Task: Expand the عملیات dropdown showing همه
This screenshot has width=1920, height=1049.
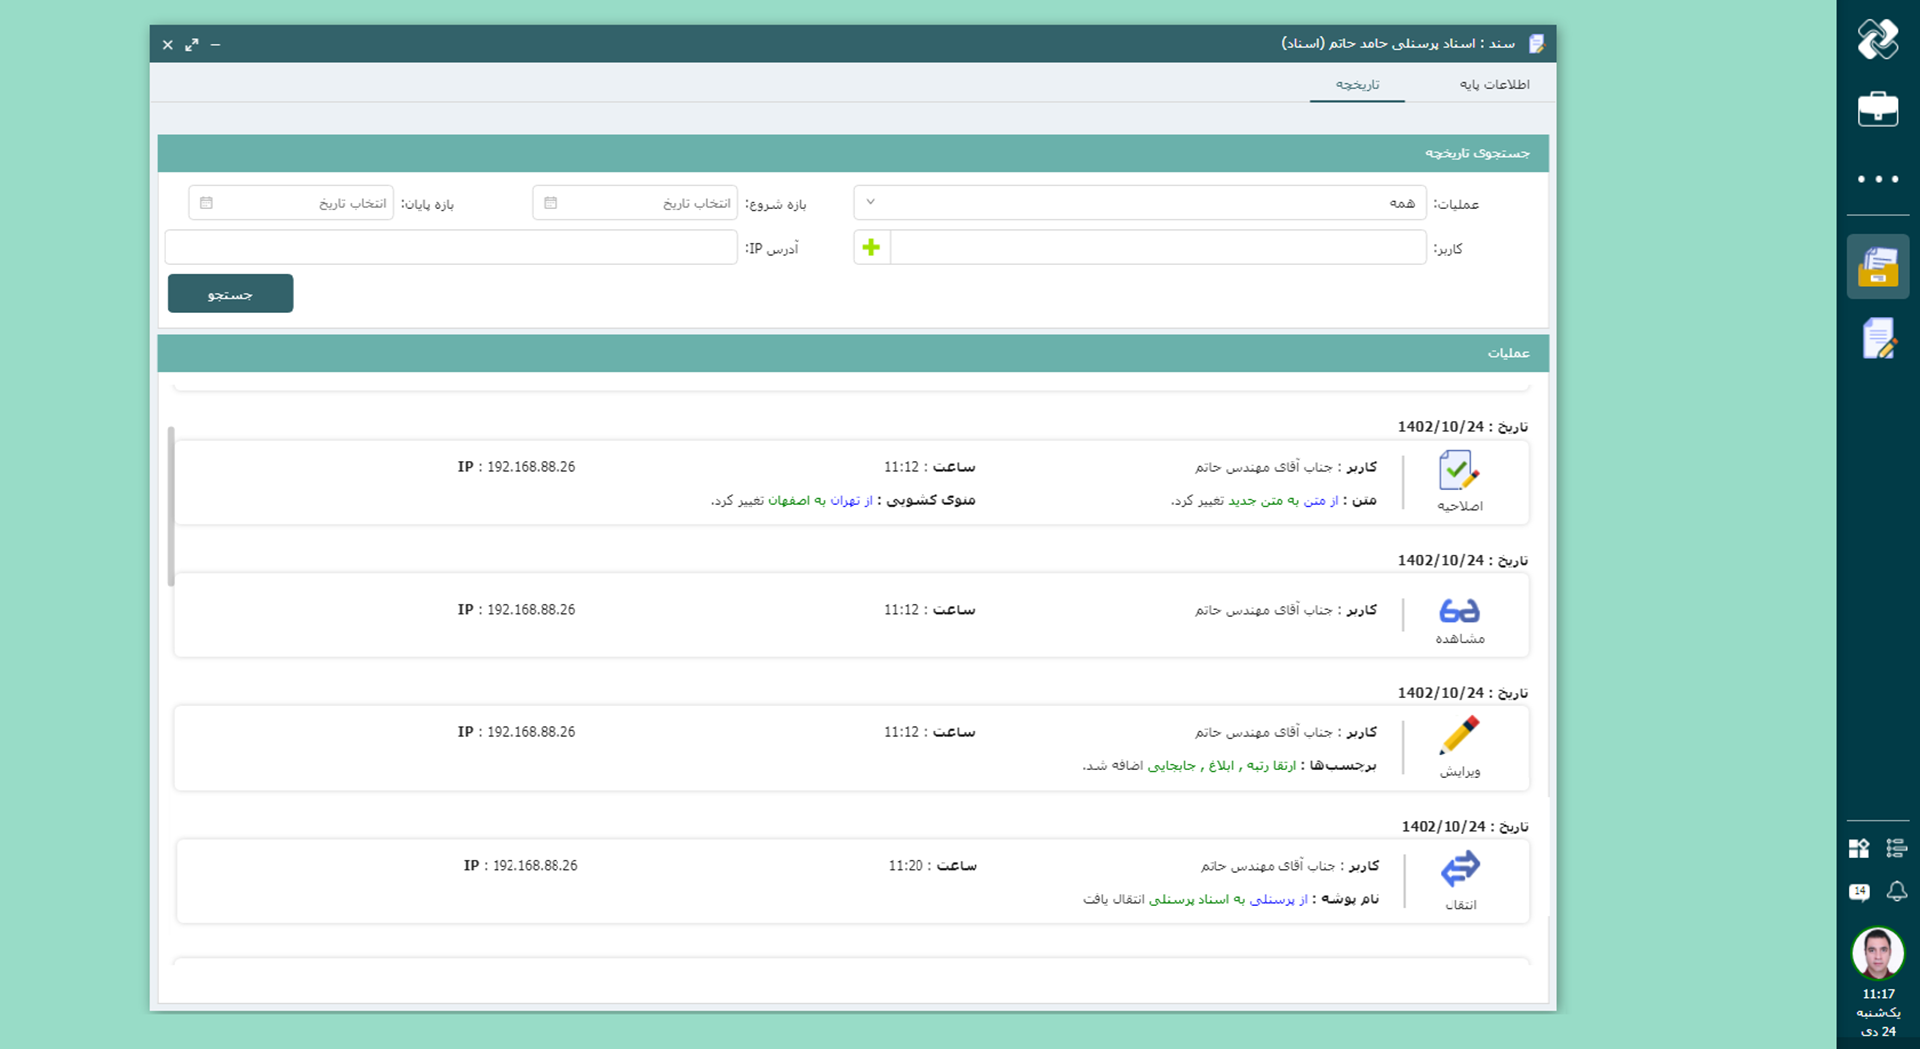Action: click(1139, 203)
